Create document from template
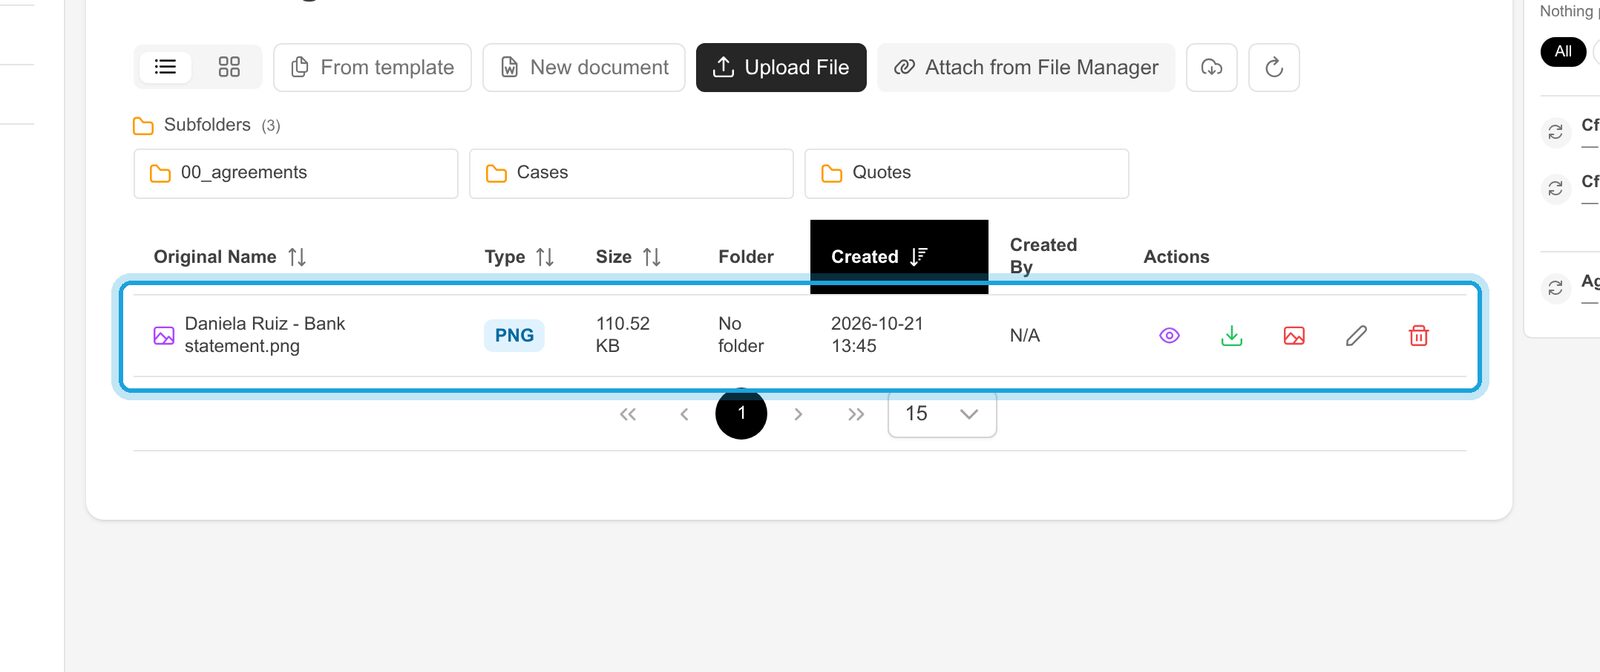 click(372, 67)
